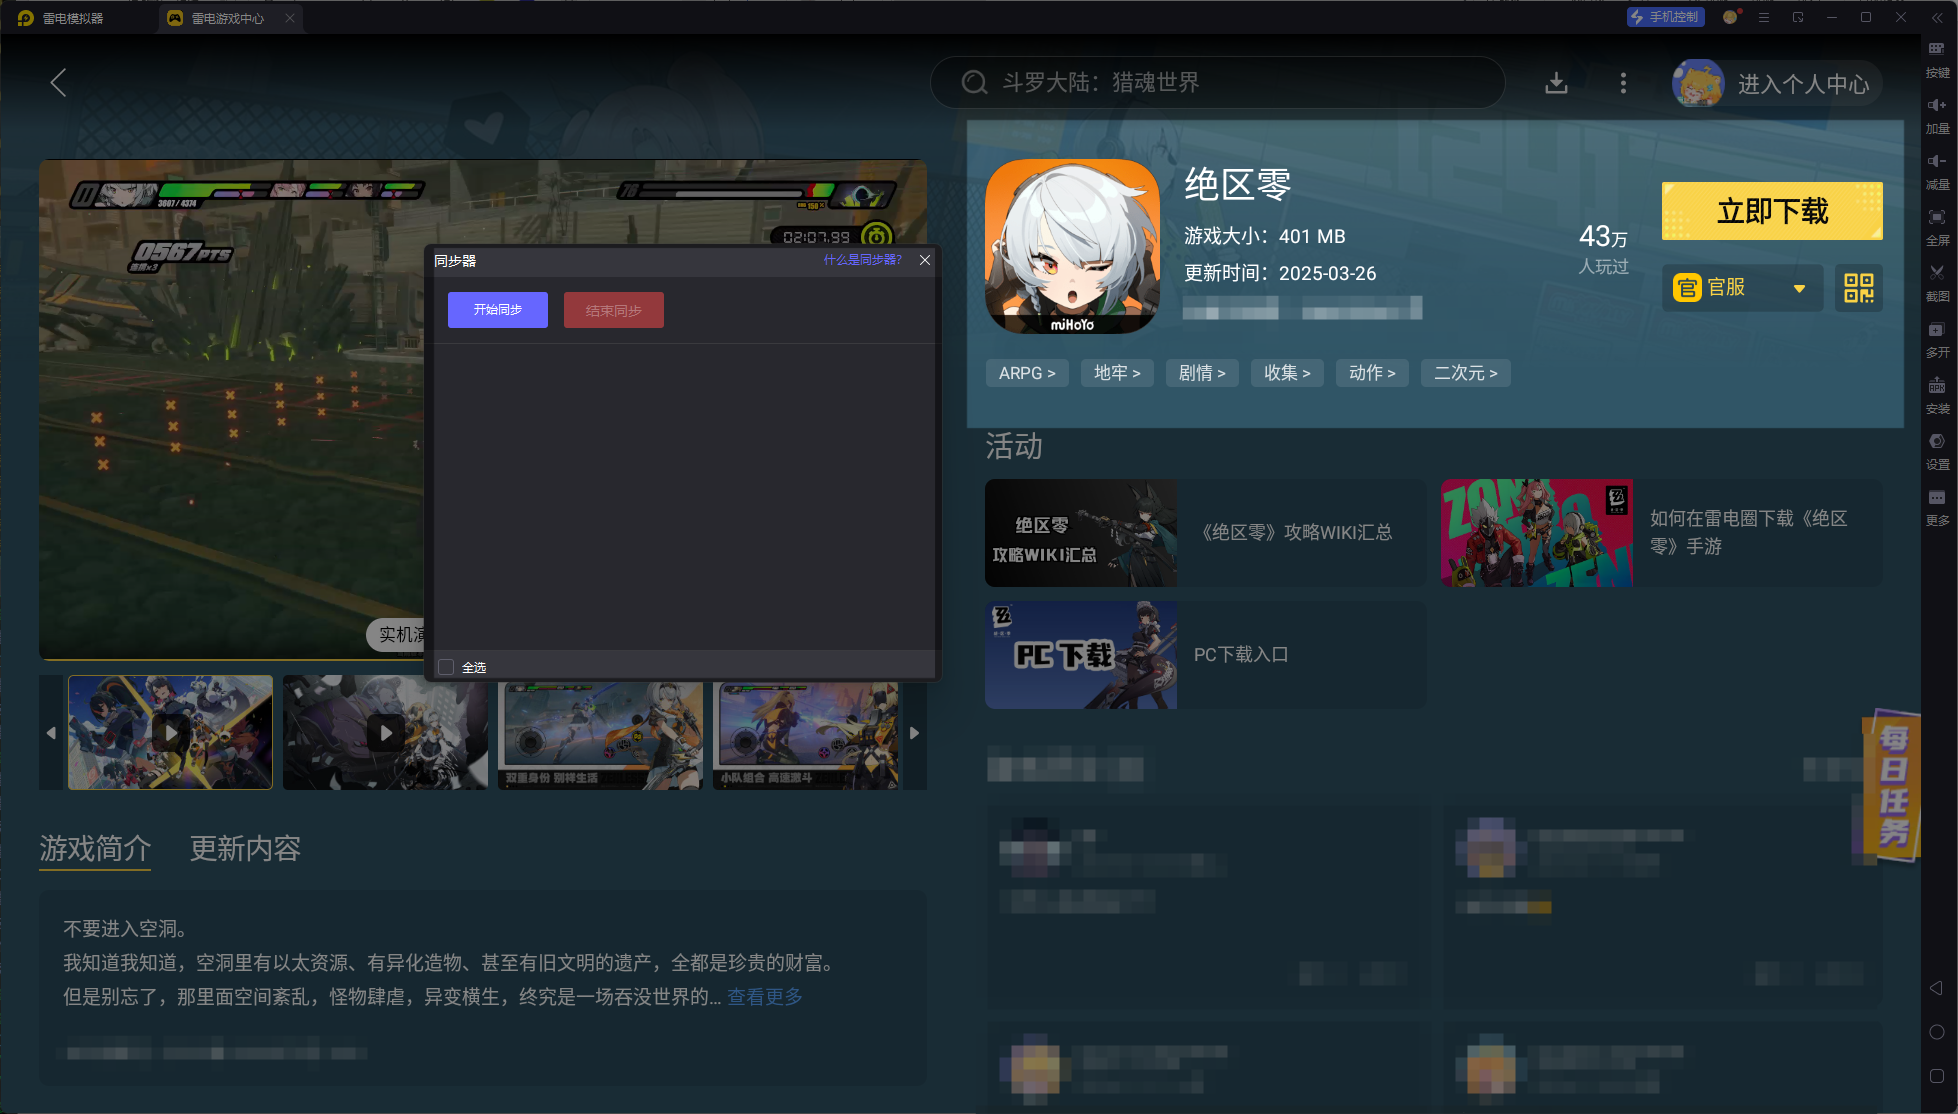The height and width of the screenshot is (1114, 1958).
Task: Open the title bar hamburger menu
Action: 1764,17
